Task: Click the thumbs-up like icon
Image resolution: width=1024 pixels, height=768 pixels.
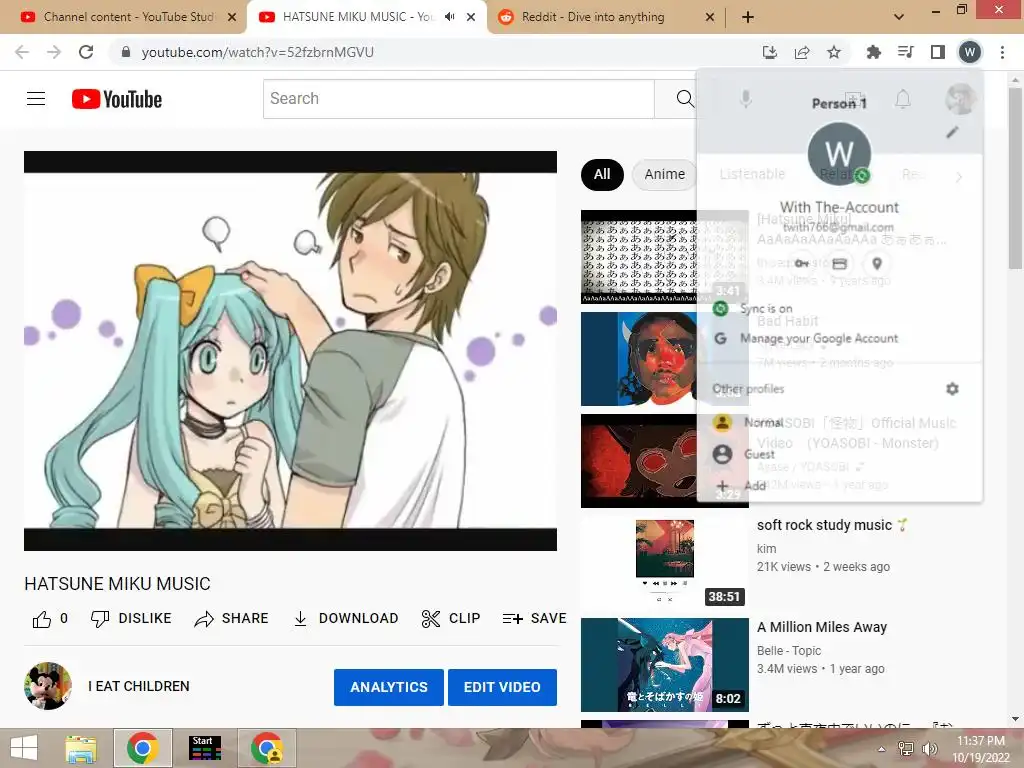Action: 42,619
